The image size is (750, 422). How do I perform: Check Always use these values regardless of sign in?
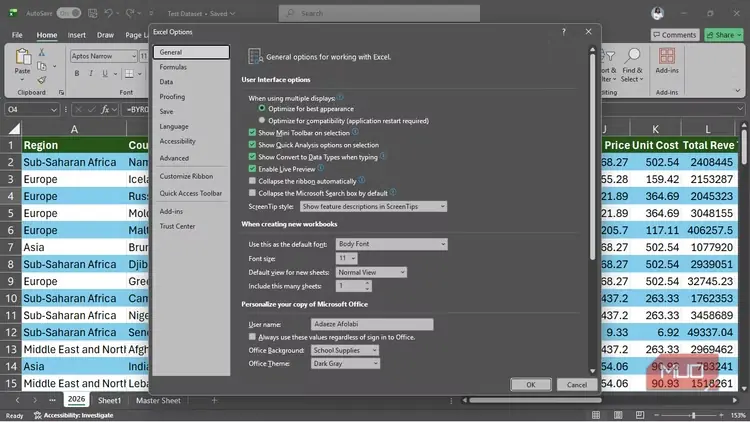click(x=252, y=337)
